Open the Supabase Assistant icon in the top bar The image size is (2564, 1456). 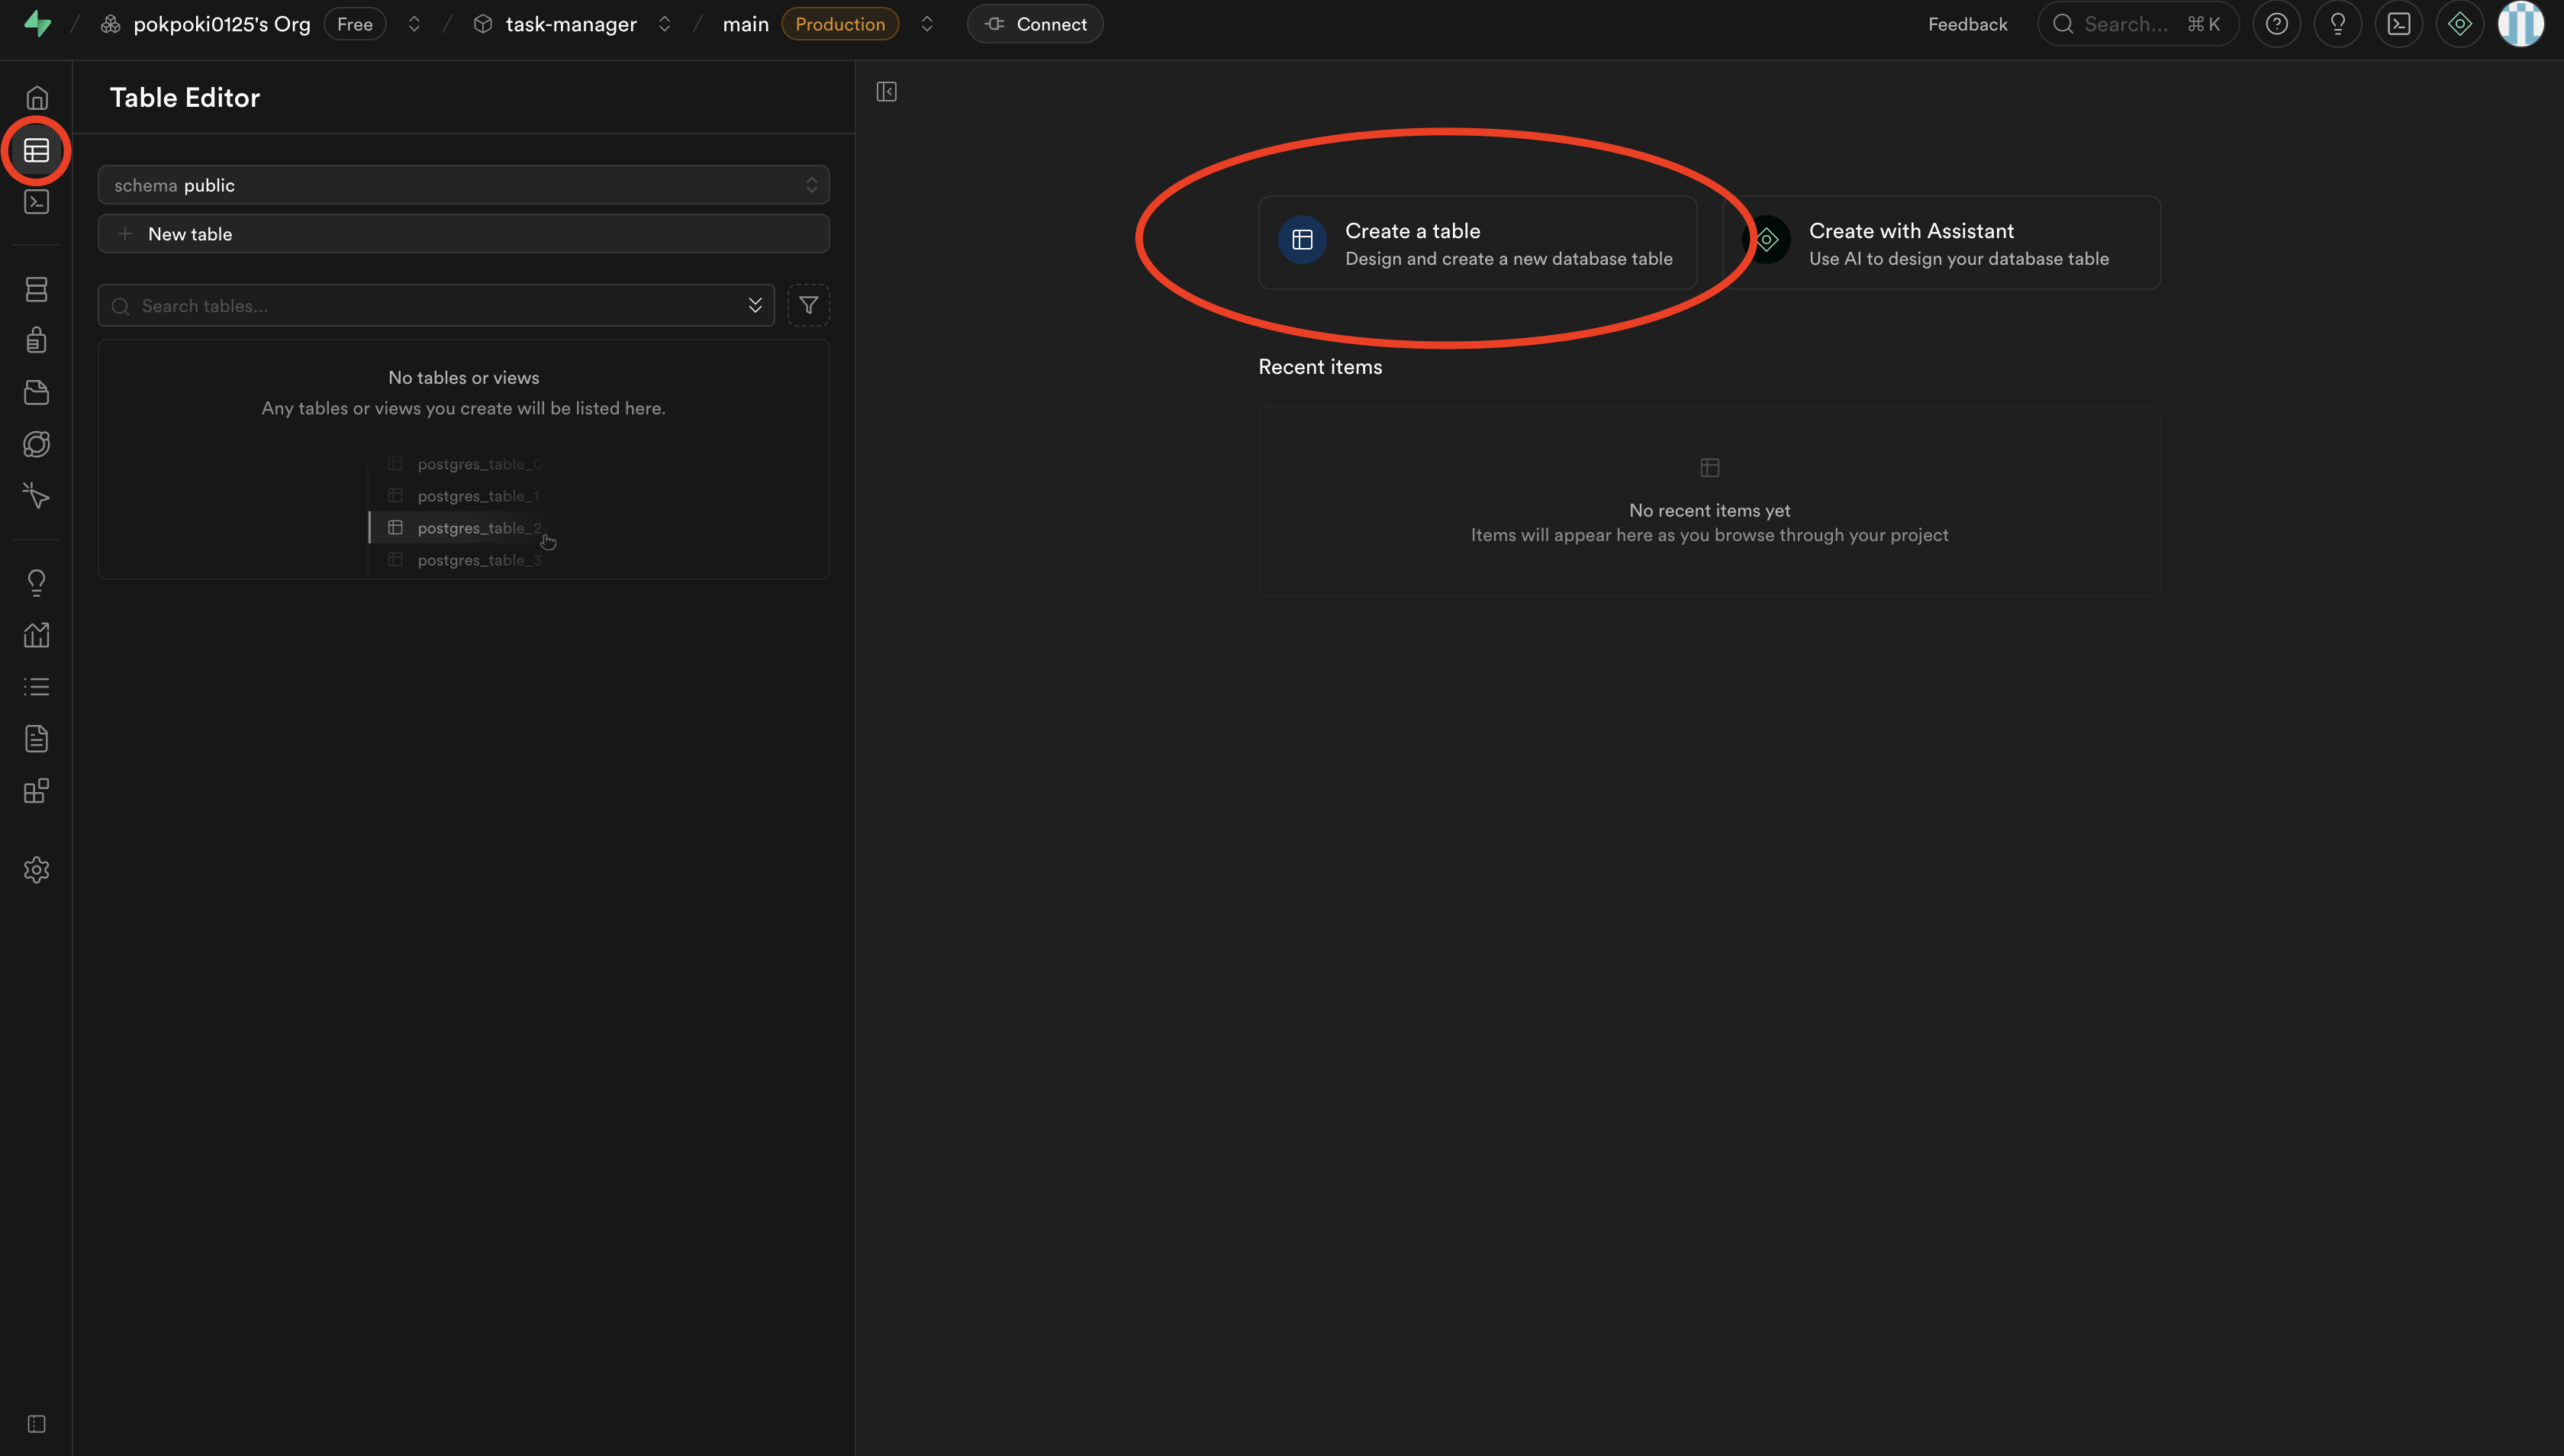coord(2459,24)
